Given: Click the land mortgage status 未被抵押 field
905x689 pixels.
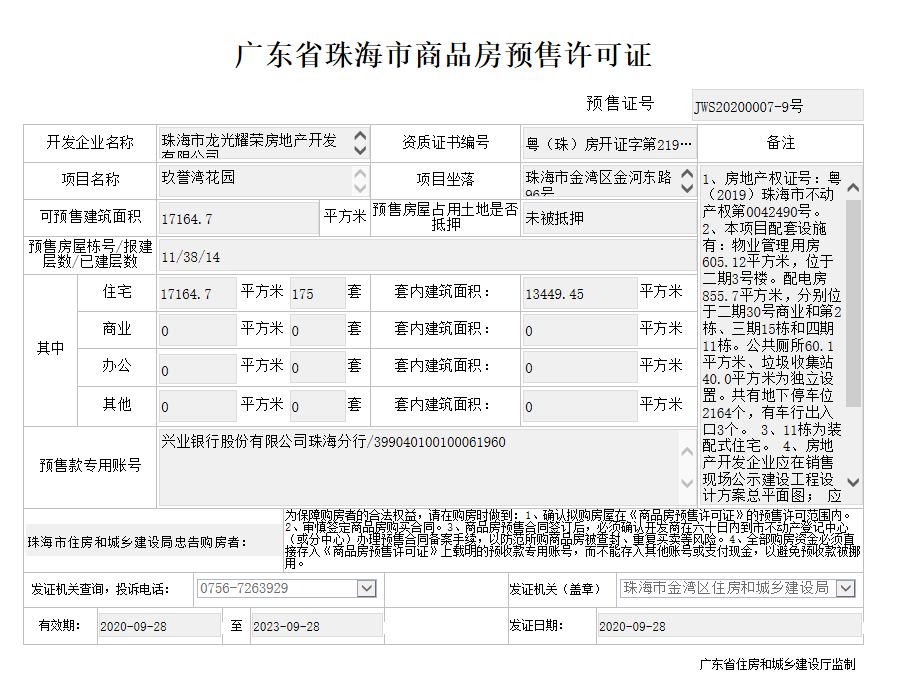Looking at the screenshot, I should [x=608, y=218].
